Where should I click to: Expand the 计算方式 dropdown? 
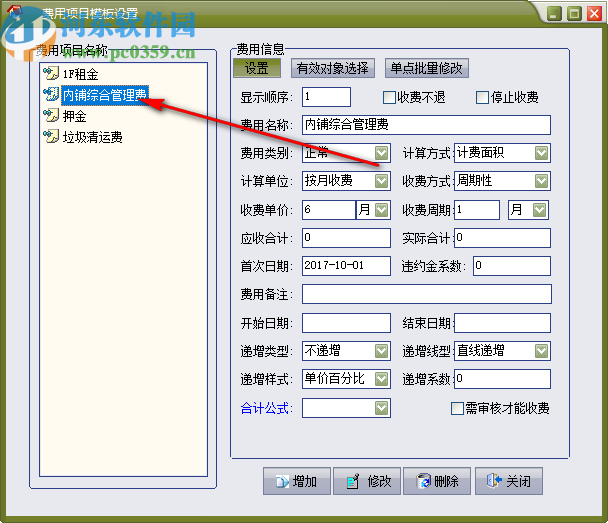(x=541, y=153)
